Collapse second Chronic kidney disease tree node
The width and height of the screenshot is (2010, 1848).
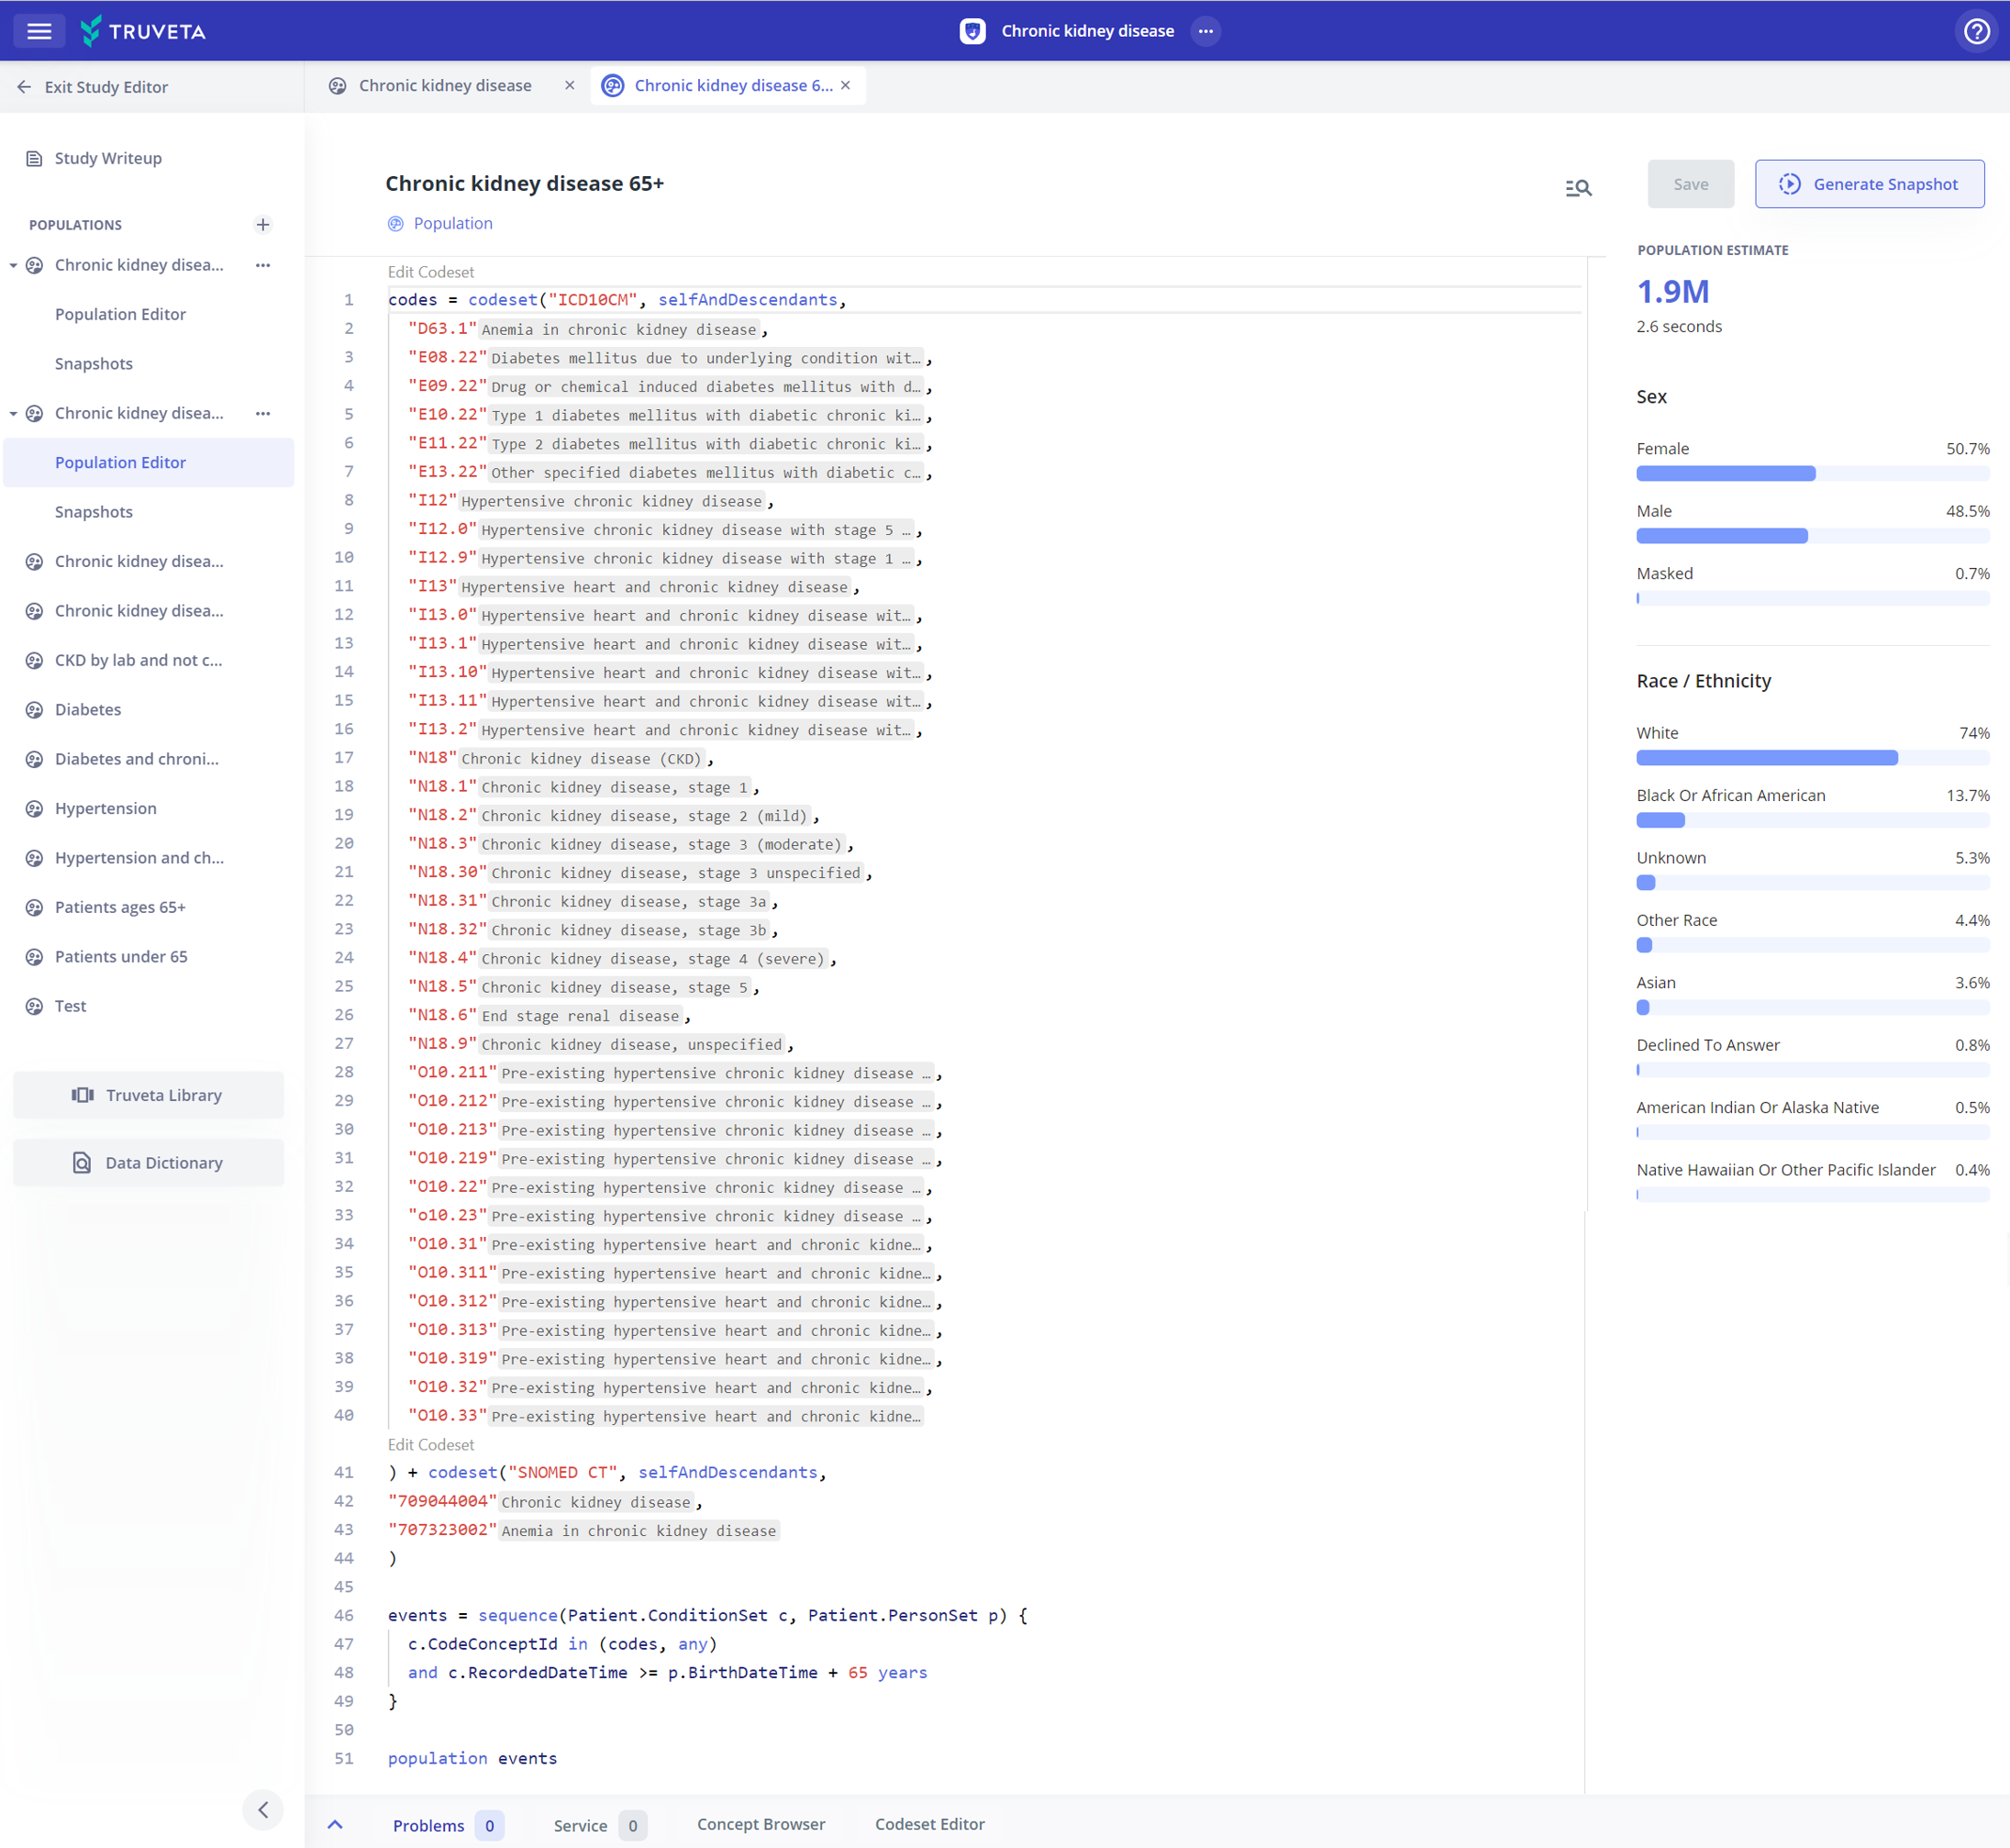(13, 413)
